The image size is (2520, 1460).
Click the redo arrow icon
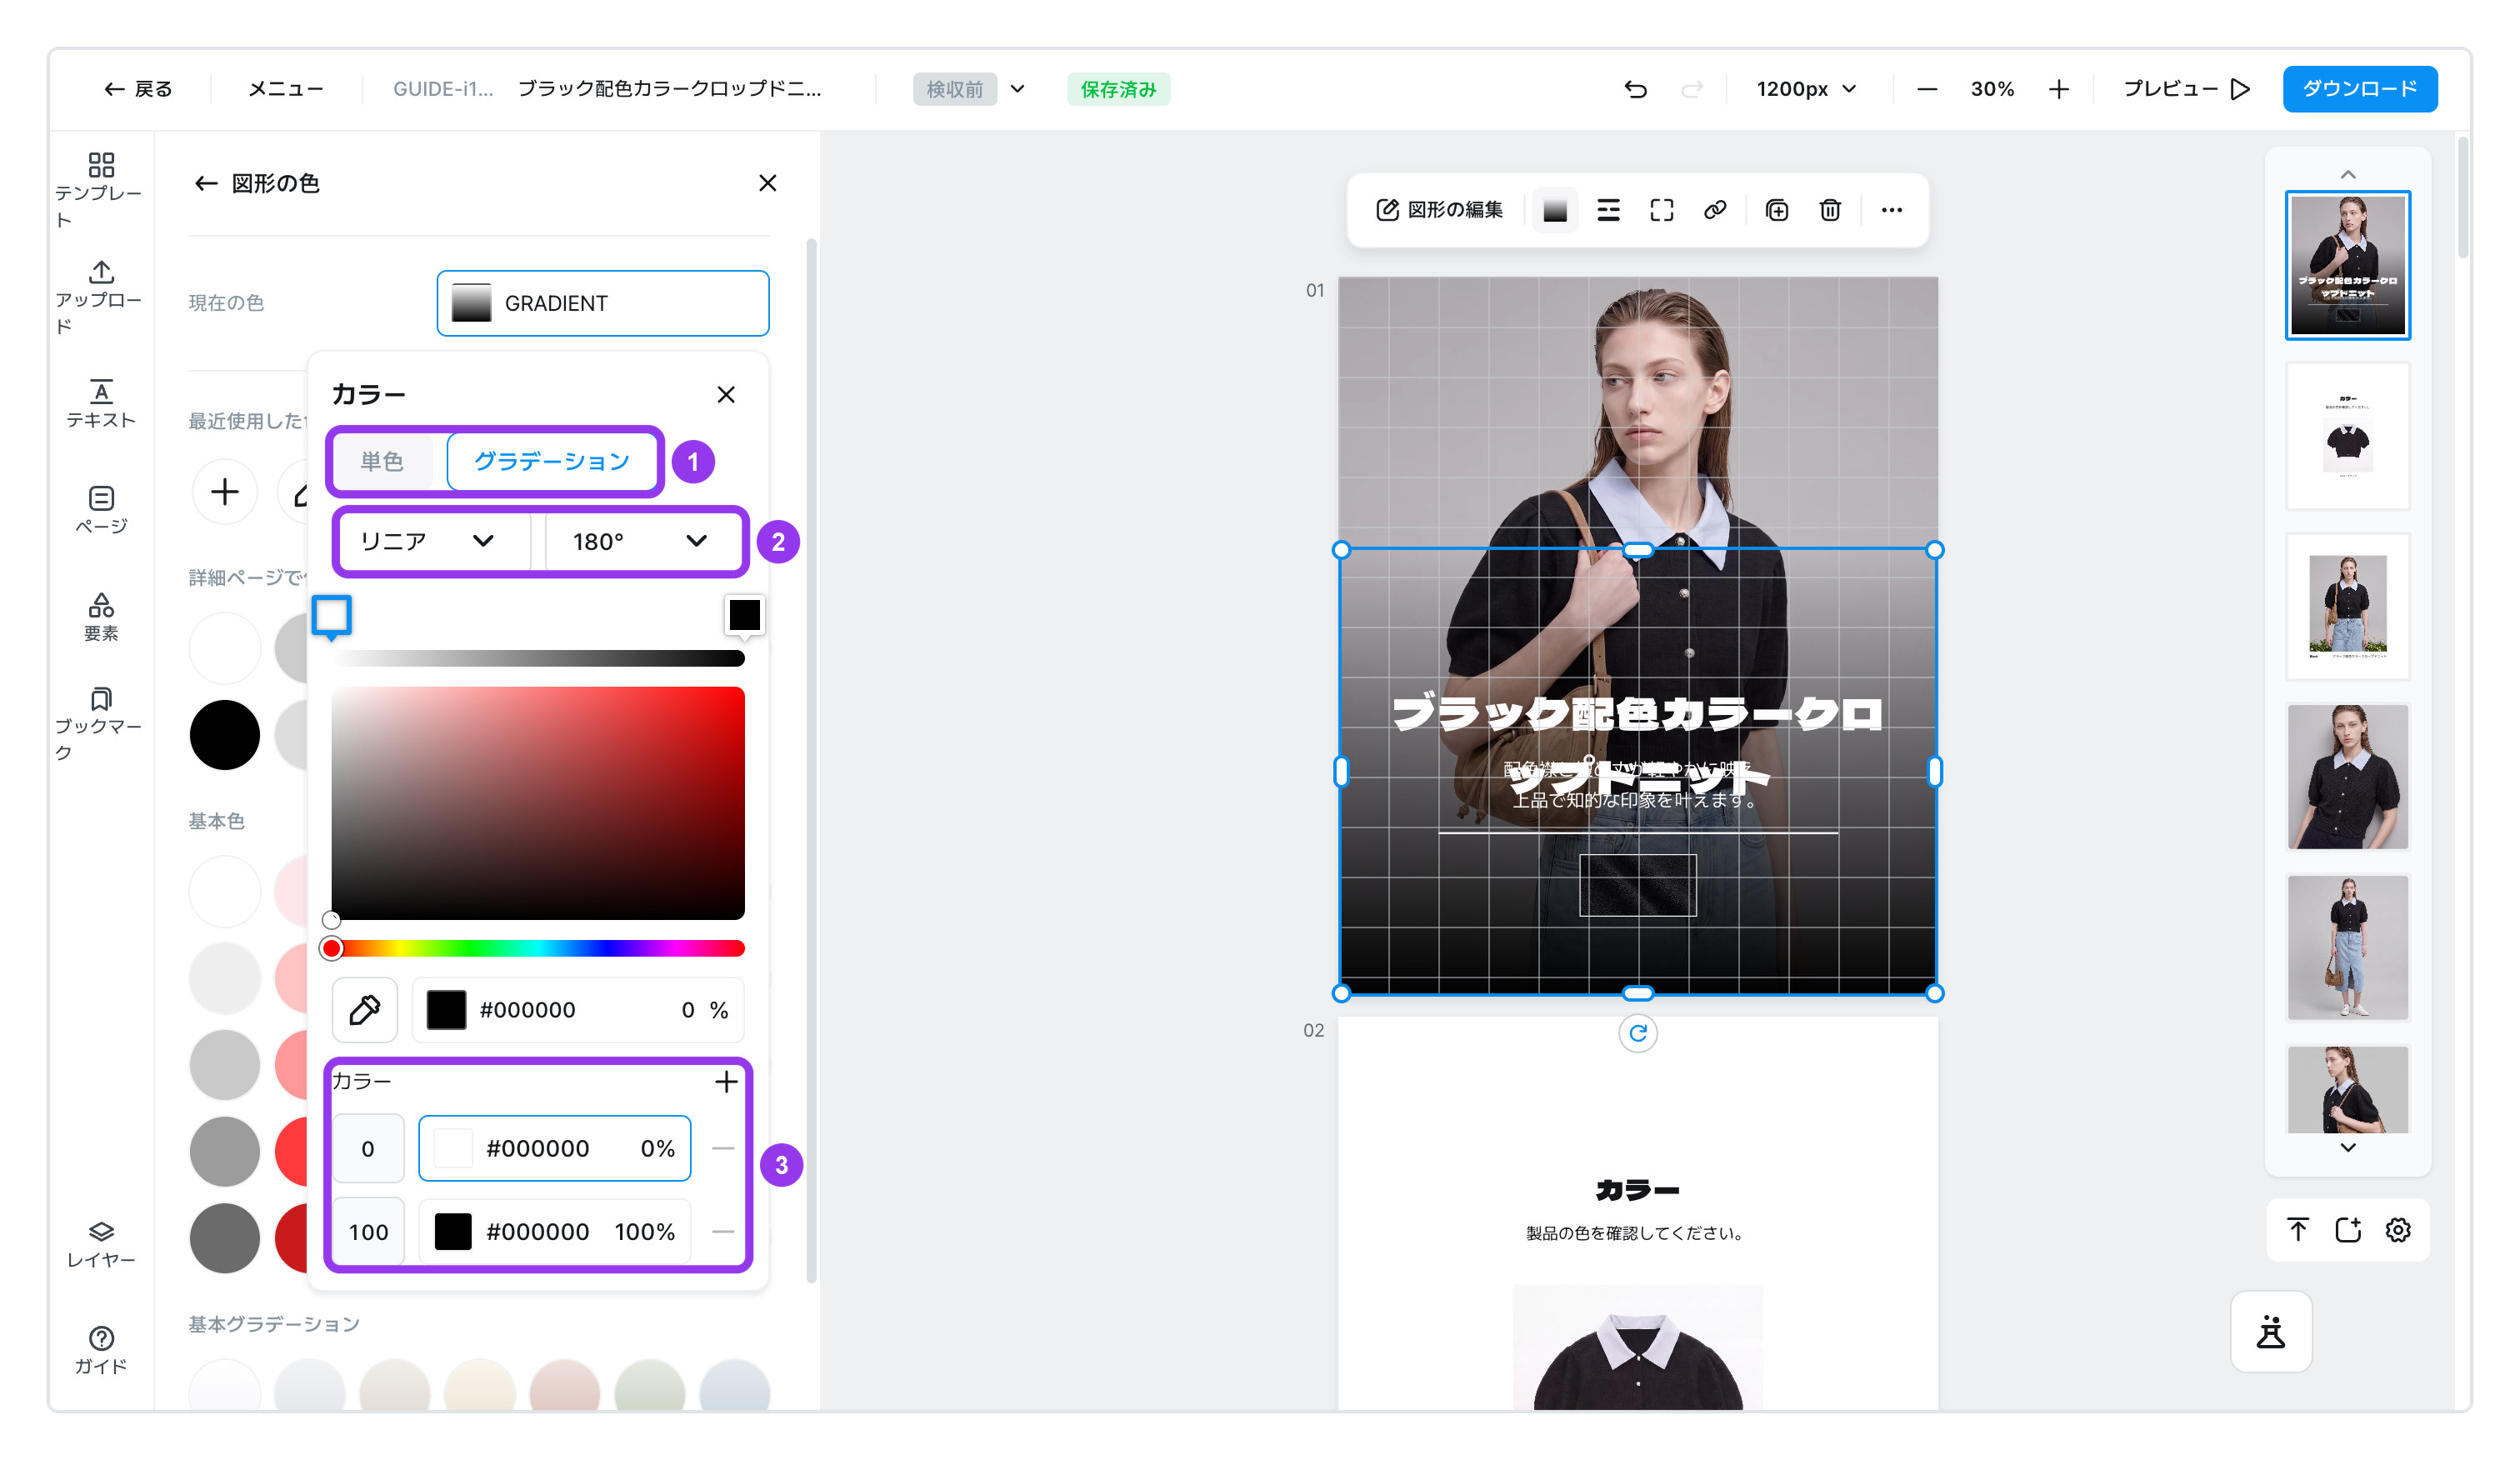point(1692,89)
